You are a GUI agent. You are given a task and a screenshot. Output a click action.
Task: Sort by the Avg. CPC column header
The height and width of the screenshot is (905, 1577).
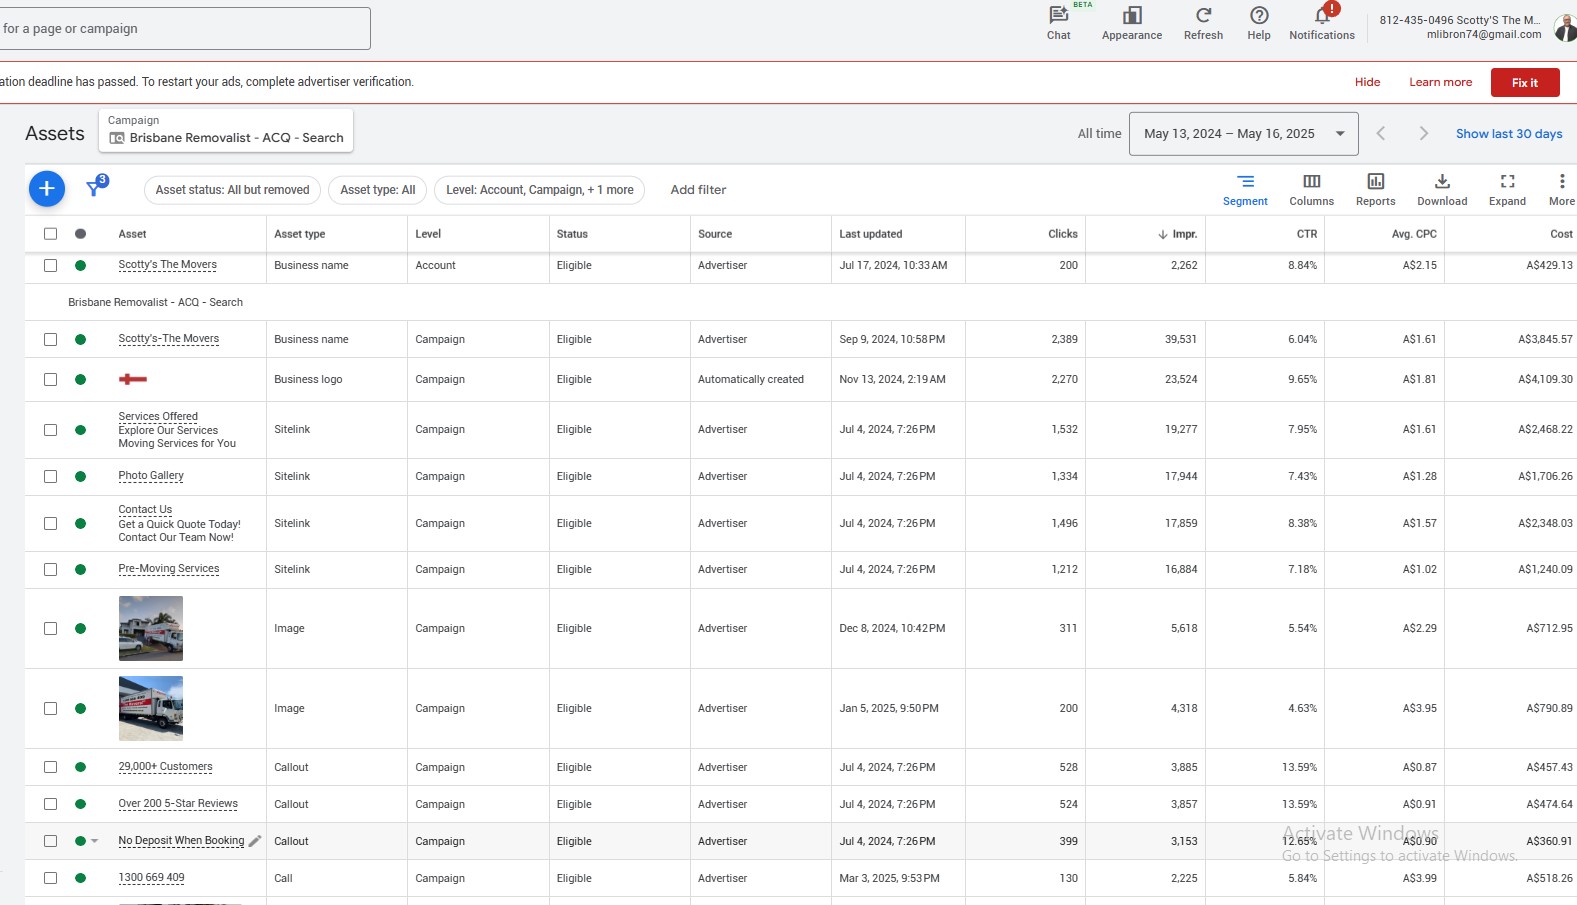[1414, 234]
